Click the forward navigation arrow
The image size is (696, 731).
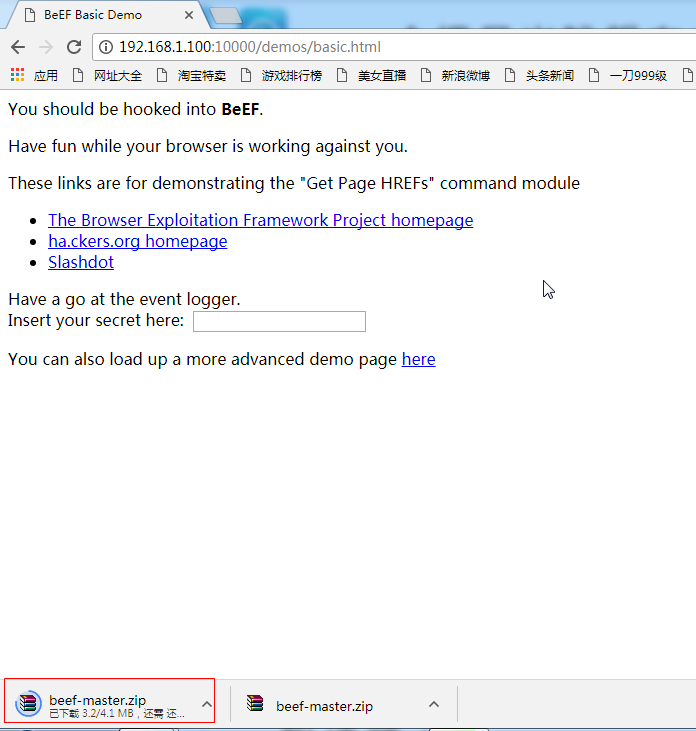click(x=46, y=47)
